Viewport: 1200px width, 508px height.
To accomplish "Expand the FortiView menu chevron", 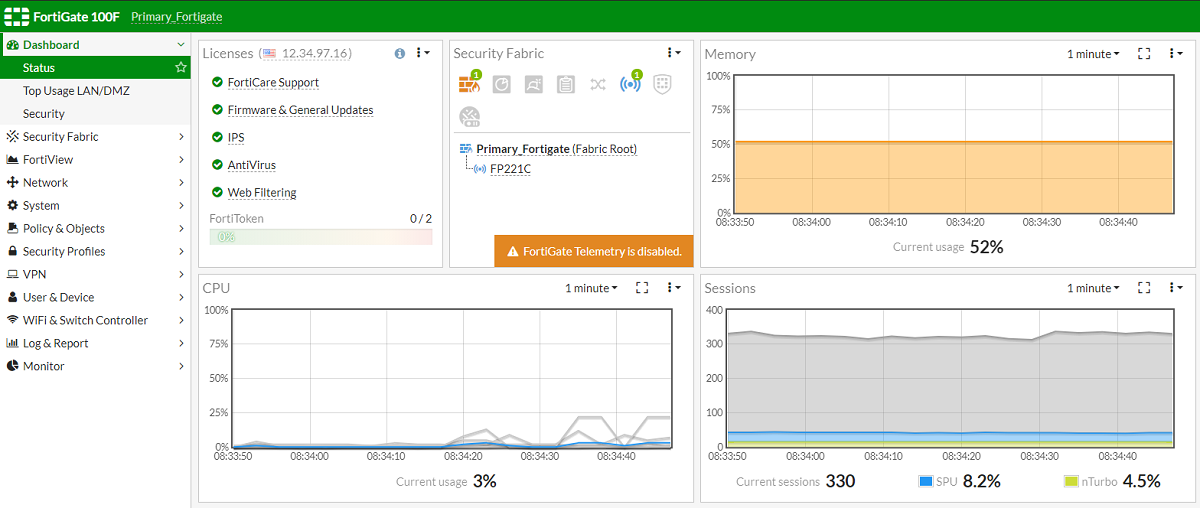I will coord(181,160).
